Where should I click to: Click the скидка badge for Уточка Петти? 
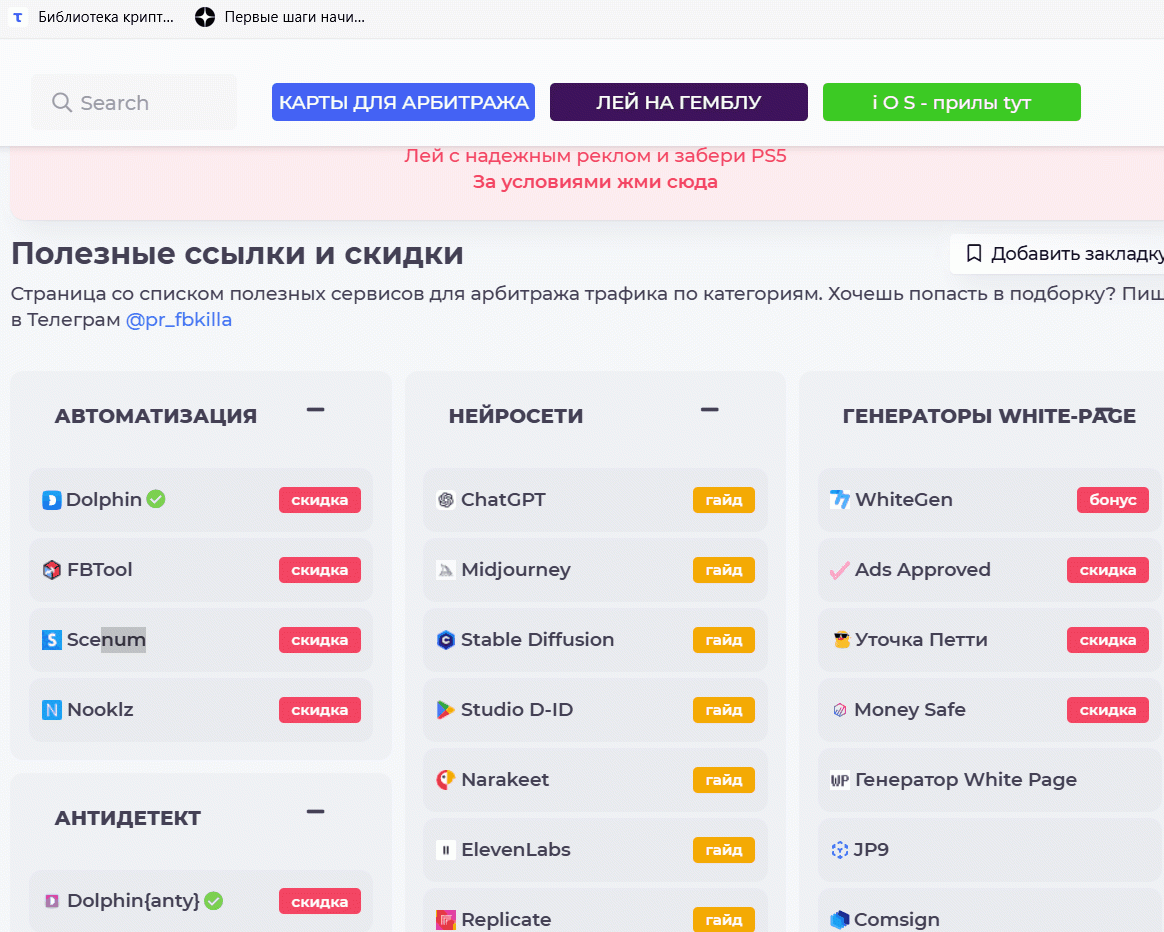point(1108,639)
